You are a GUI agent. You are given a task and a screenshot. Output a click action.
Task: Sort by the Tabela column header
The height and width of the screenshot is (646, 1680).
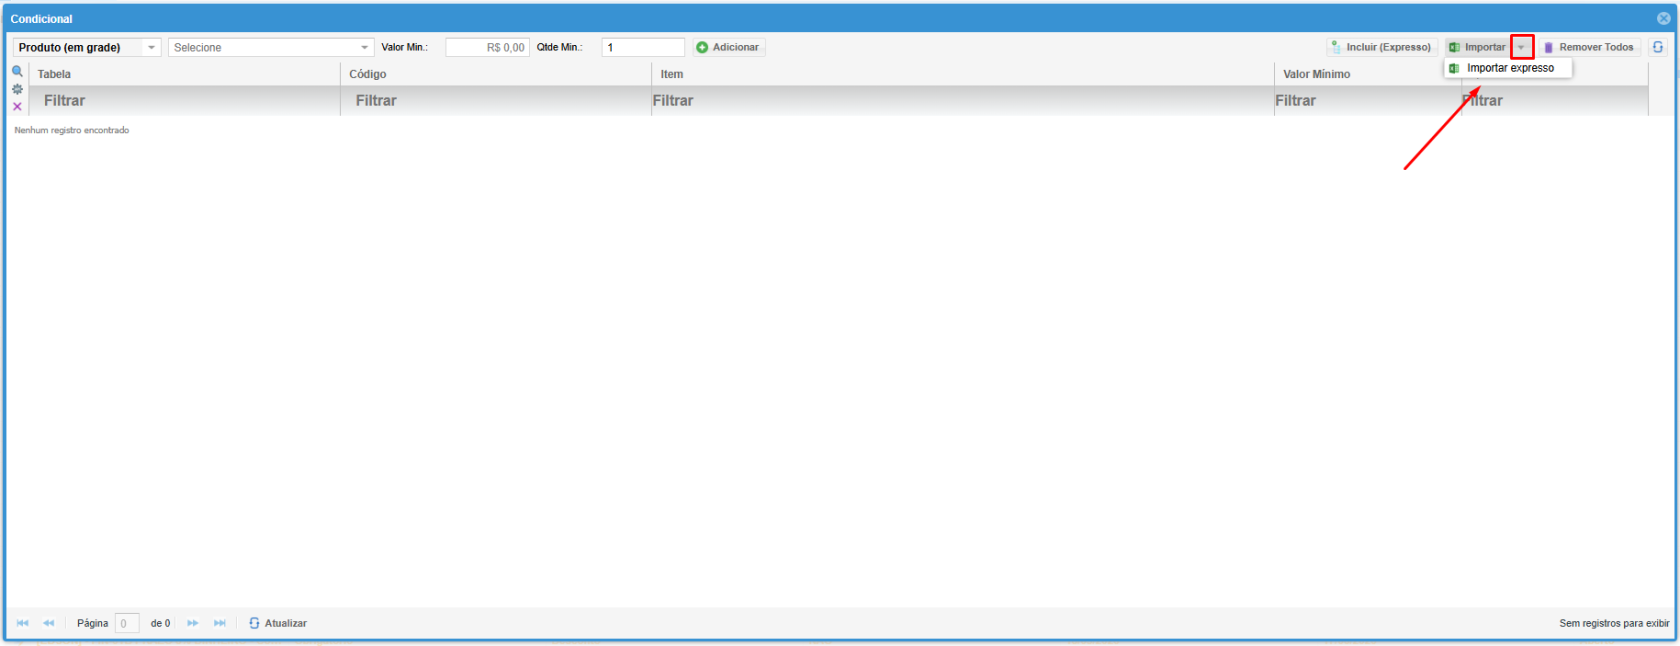[x=185, y=74]
